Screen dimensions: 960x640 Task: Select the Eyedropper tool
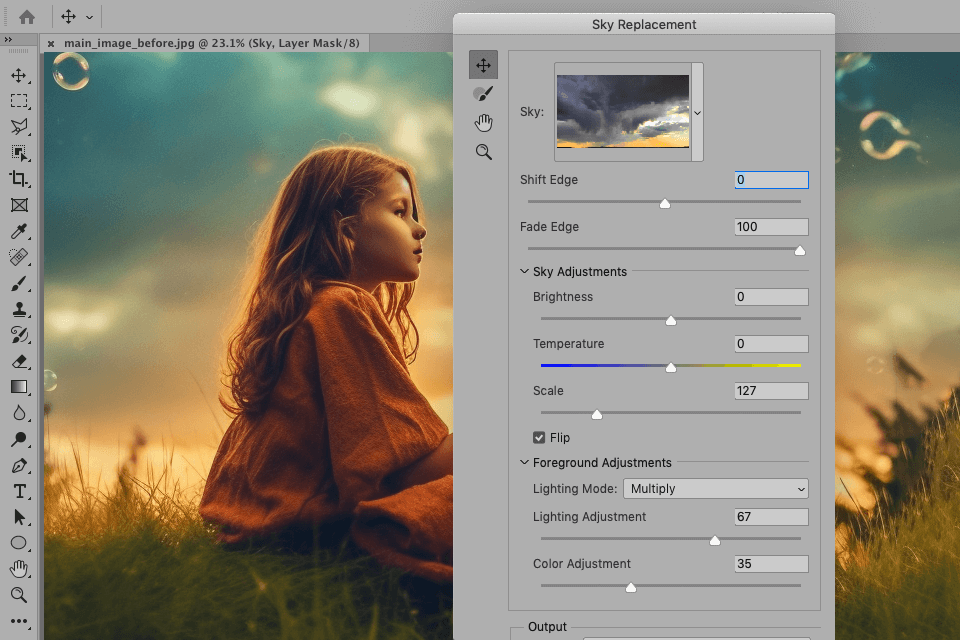click(x=18, y=232)
